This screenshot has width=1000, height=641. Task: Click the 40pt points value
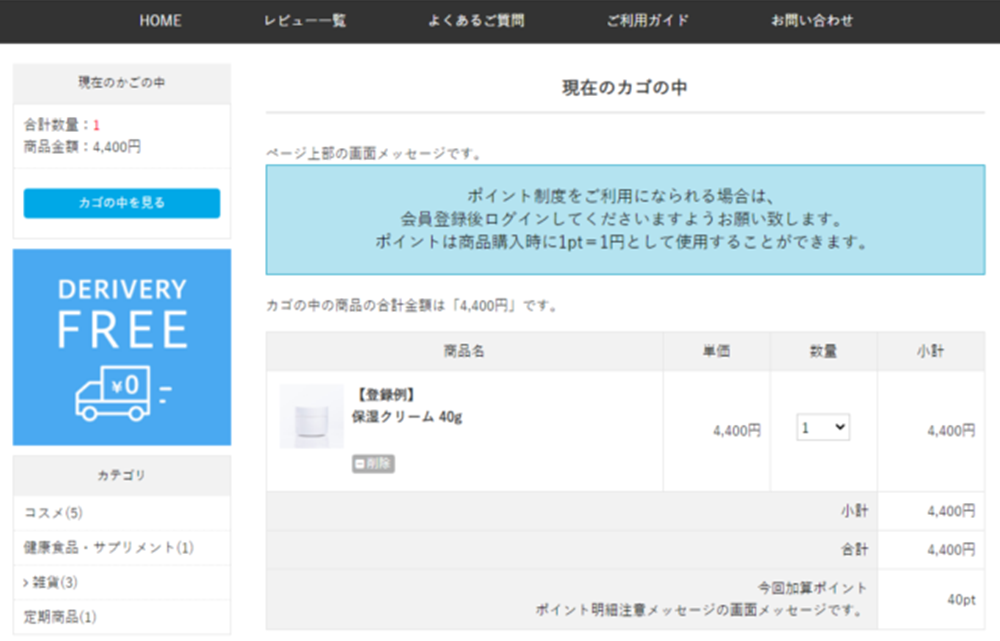960,599
